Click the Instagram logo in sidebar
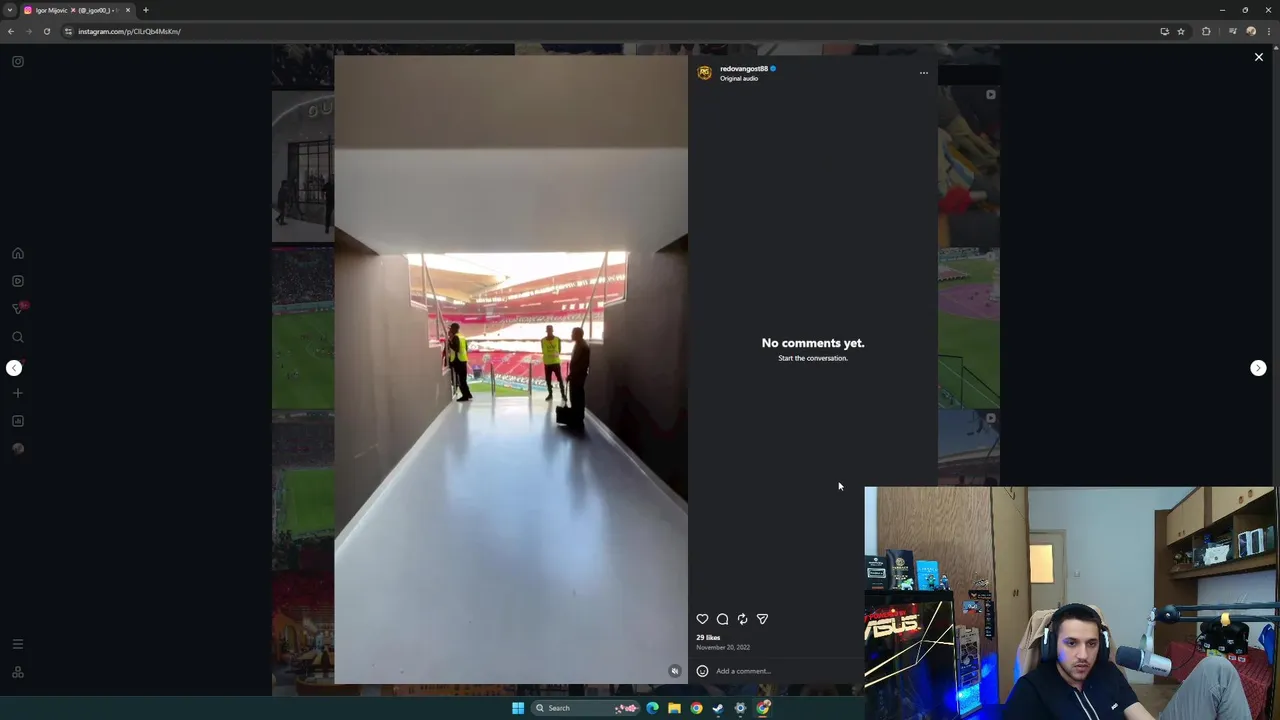The width and height of the screenshot is (1280, 720). (18, 62)
